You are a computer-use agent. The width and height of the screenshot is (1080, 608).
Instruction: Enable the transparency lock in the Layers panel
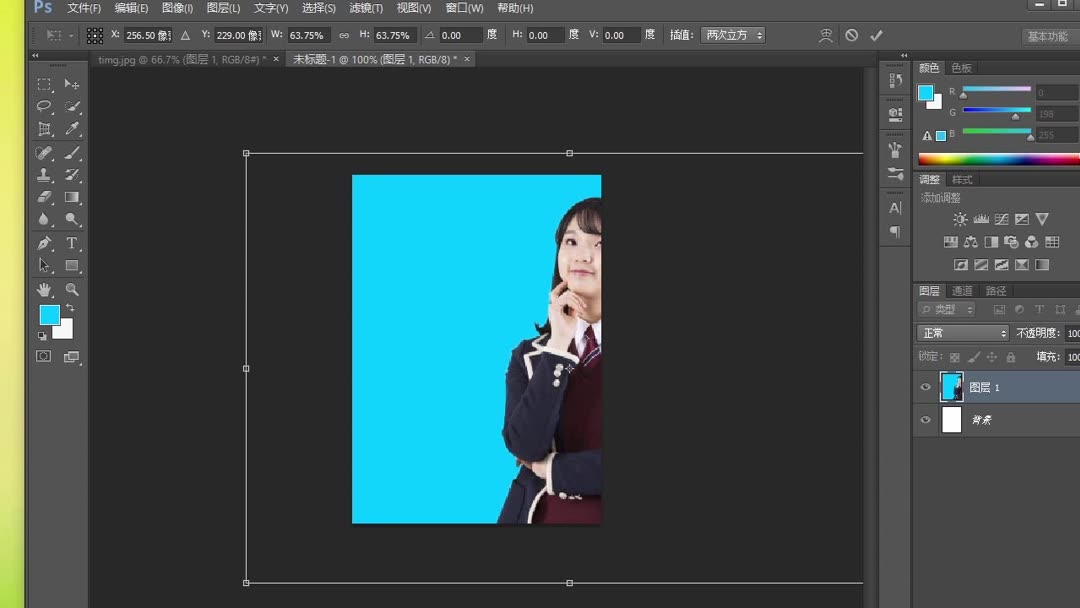coord(957,357)
